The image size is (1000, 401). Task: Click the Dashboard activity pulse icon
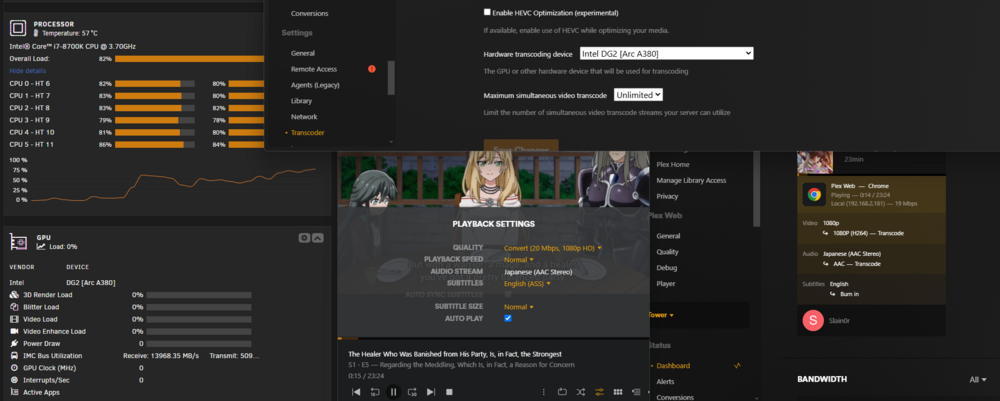(x=737, y=366)
